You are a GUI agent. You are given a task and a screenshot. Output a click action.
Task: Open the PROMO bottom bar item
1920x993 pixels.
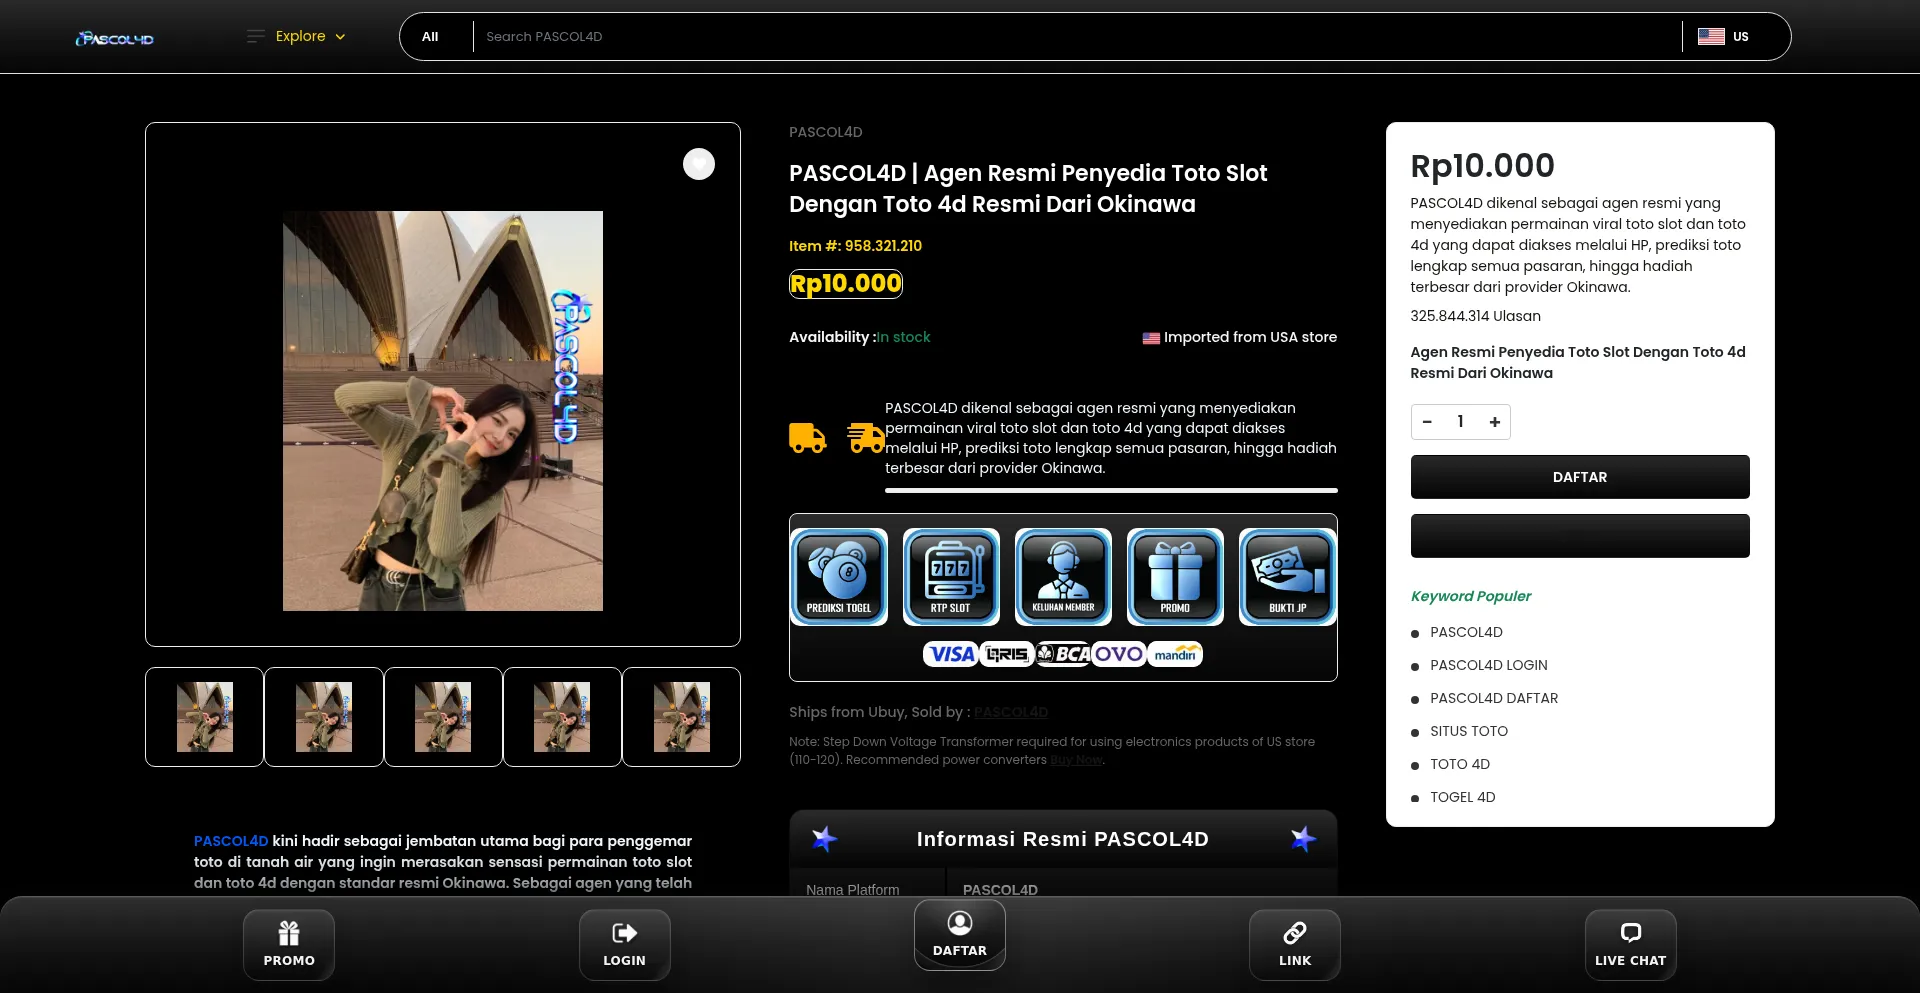[289, 945]
